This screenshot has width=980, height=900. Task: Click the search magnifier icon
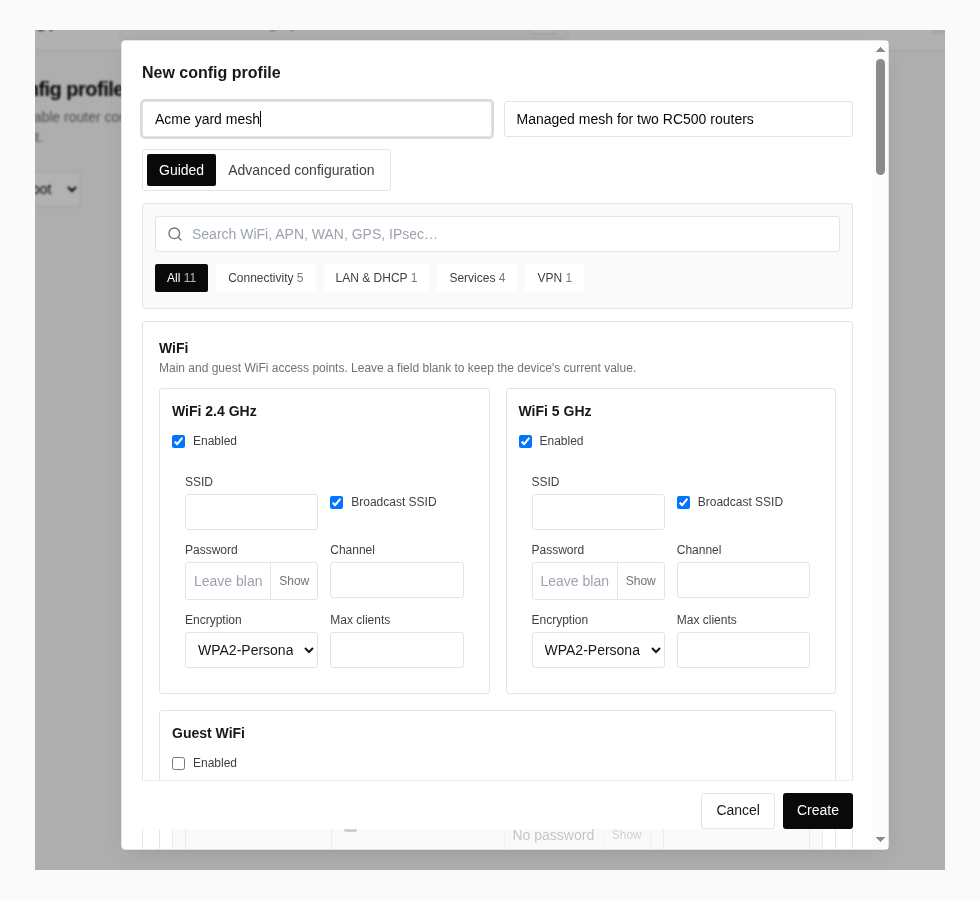pos(175,234)
